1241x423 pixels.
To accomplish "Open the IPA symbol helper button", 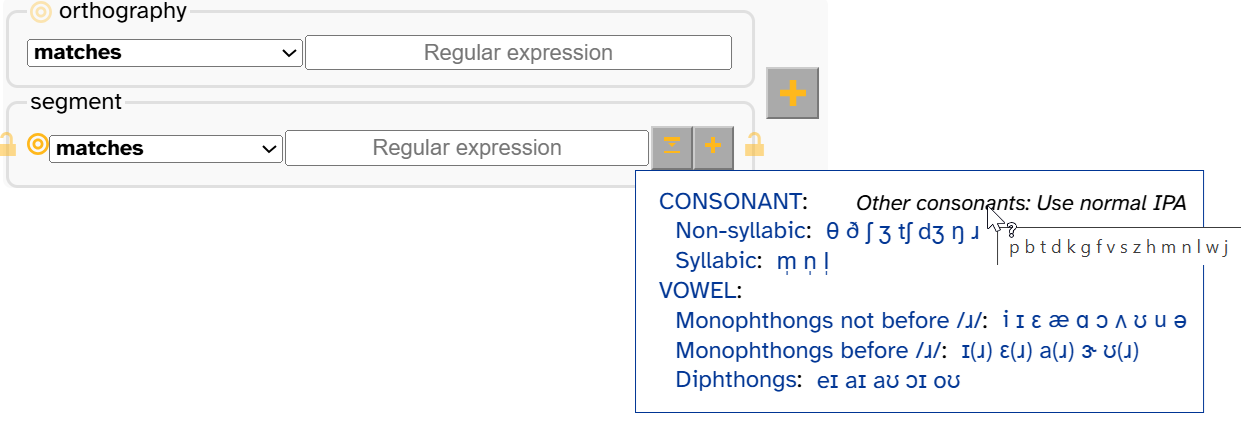I will (x=672, y=148).
